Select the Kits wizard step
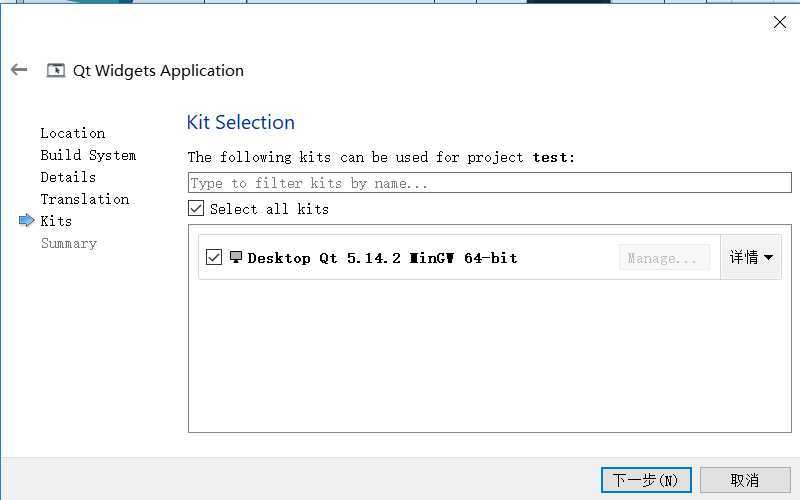This screenshot has width=800, height=500. point(56,221)
